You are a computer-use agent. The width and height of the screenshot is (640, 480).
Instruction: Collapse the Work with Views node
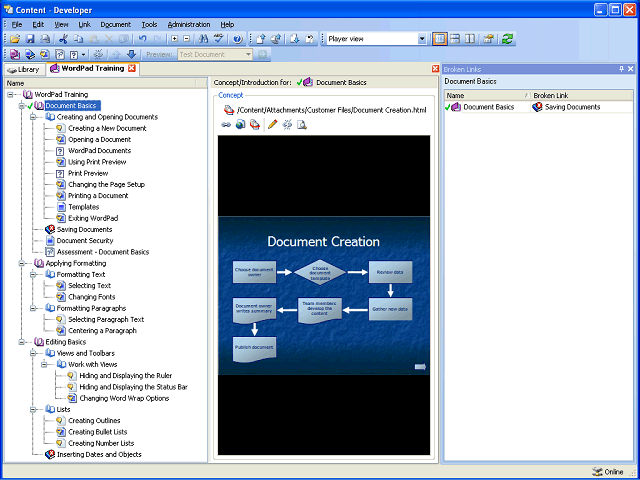pyautogui.click(x=45, y=364)
